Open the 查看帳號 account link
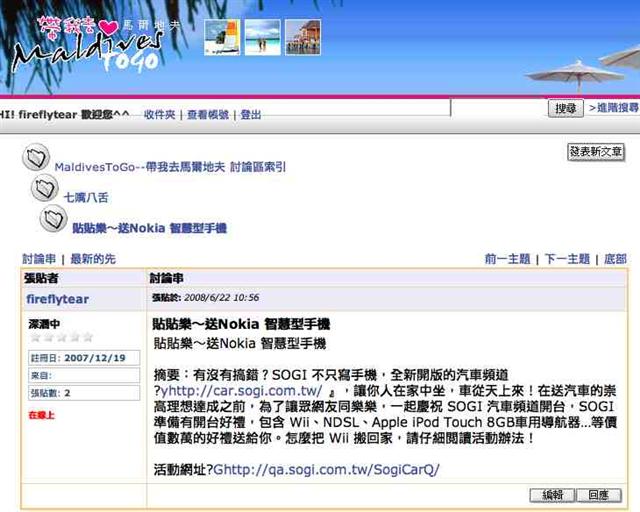The width and height of the screenshot is (640, 512). (x=208, y=115)
